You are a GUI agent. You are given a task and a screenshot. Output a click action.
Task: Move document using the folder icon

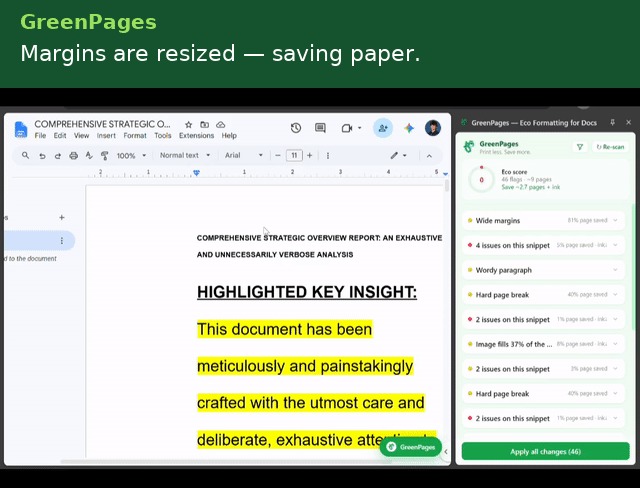point(204,125)
